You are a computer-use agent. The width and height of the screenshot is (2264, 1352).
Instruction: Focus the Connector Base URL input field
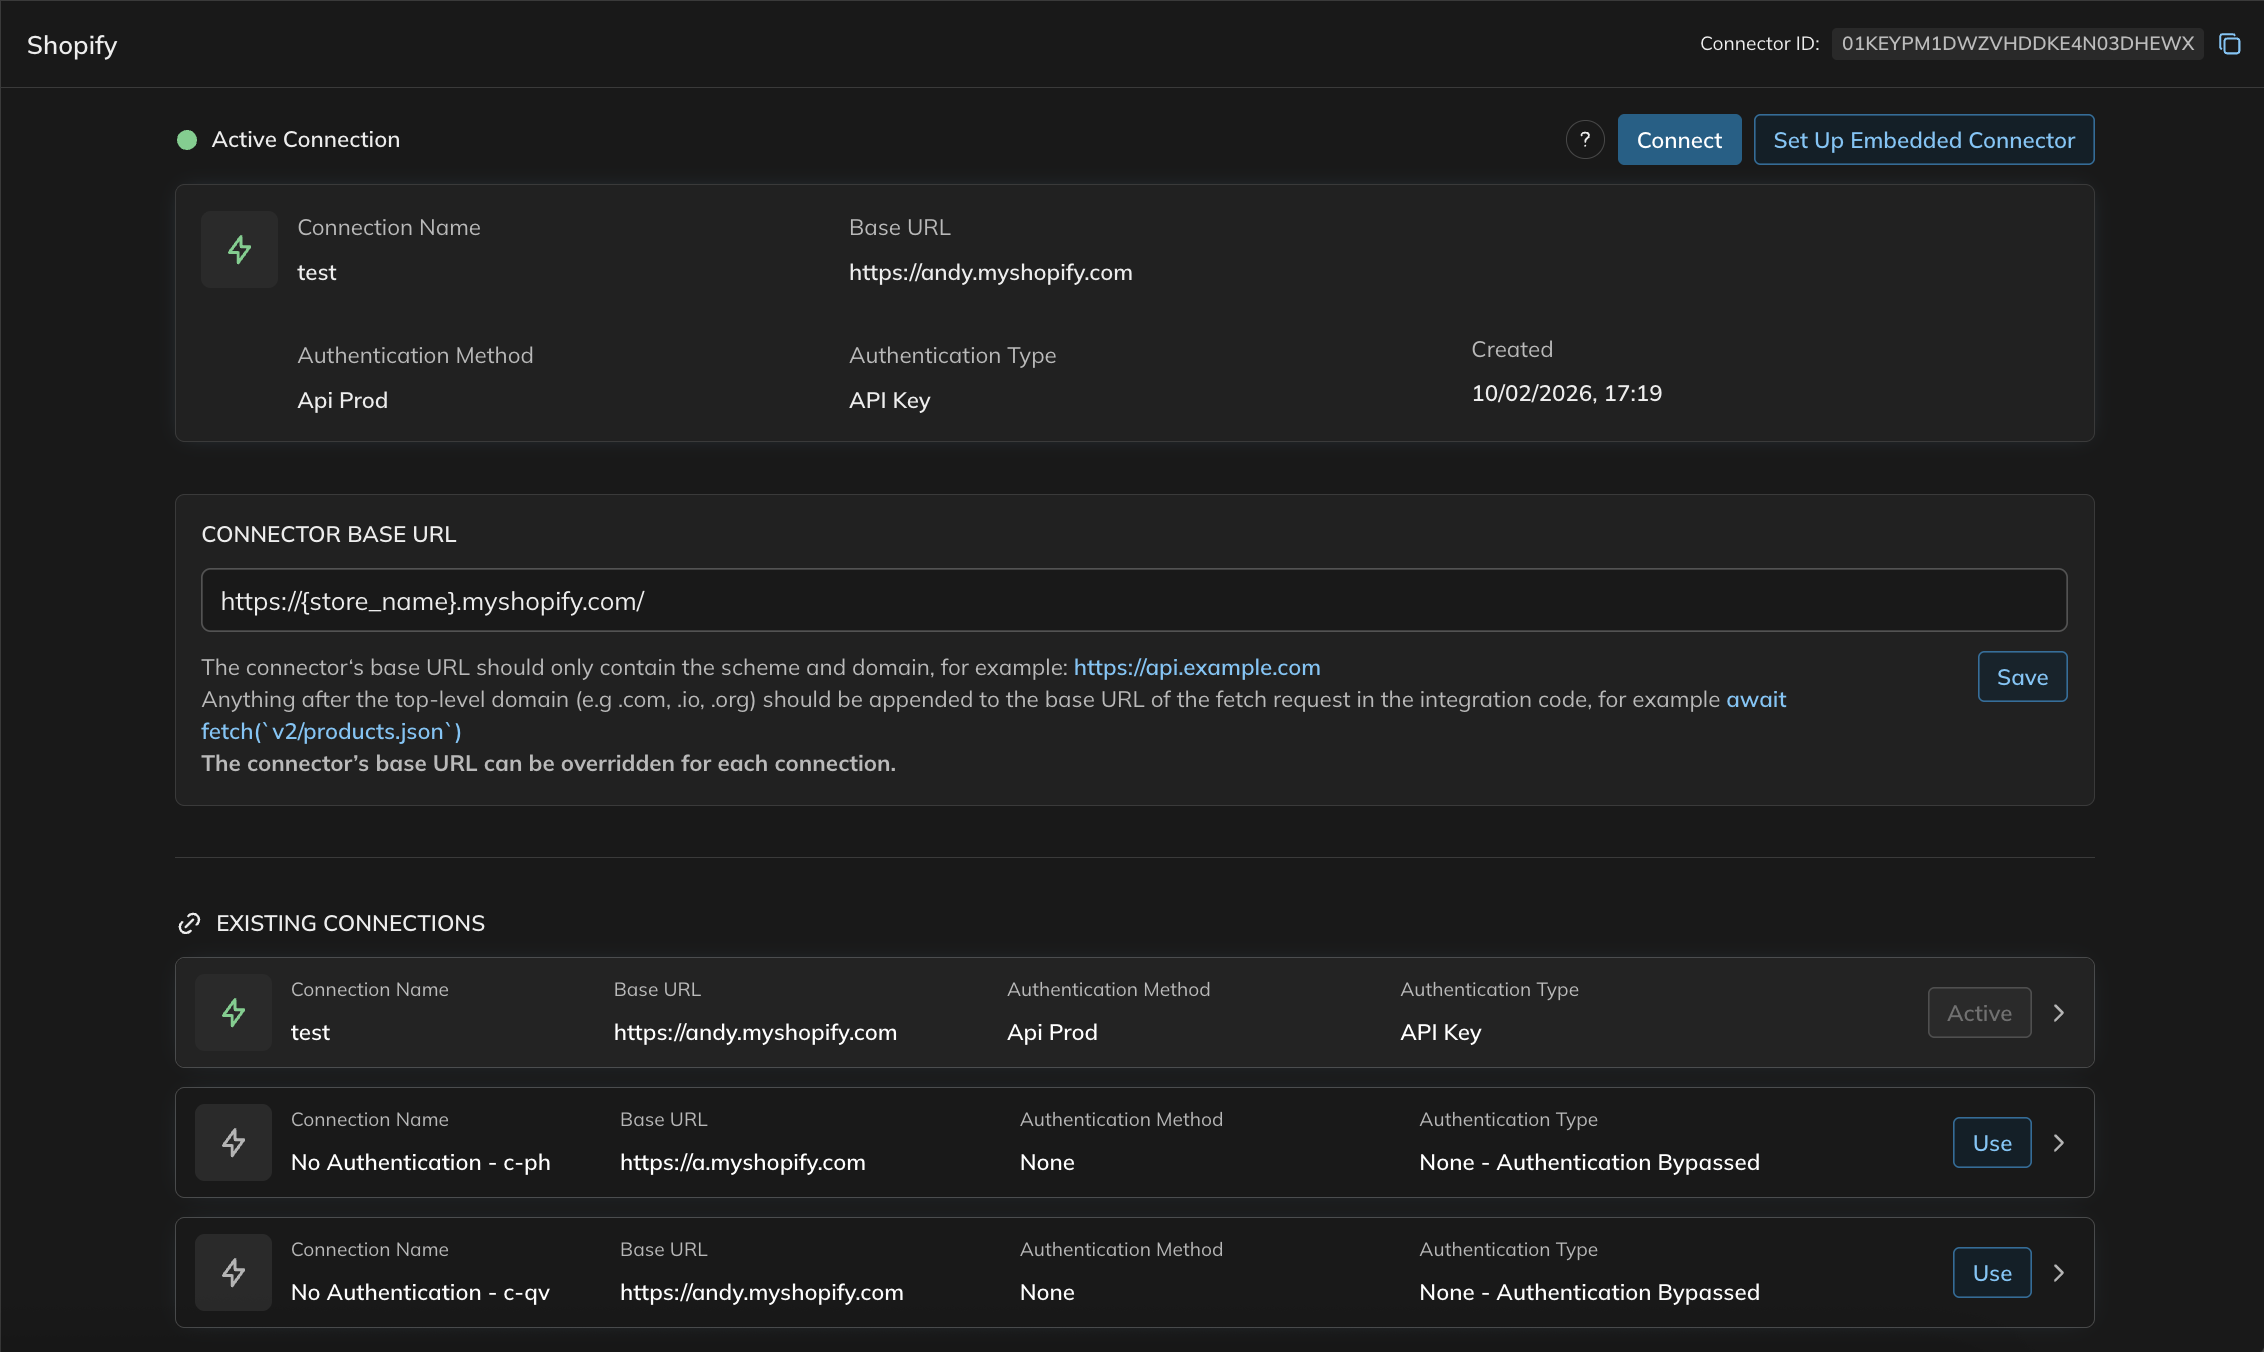[x=1133, y=601]
